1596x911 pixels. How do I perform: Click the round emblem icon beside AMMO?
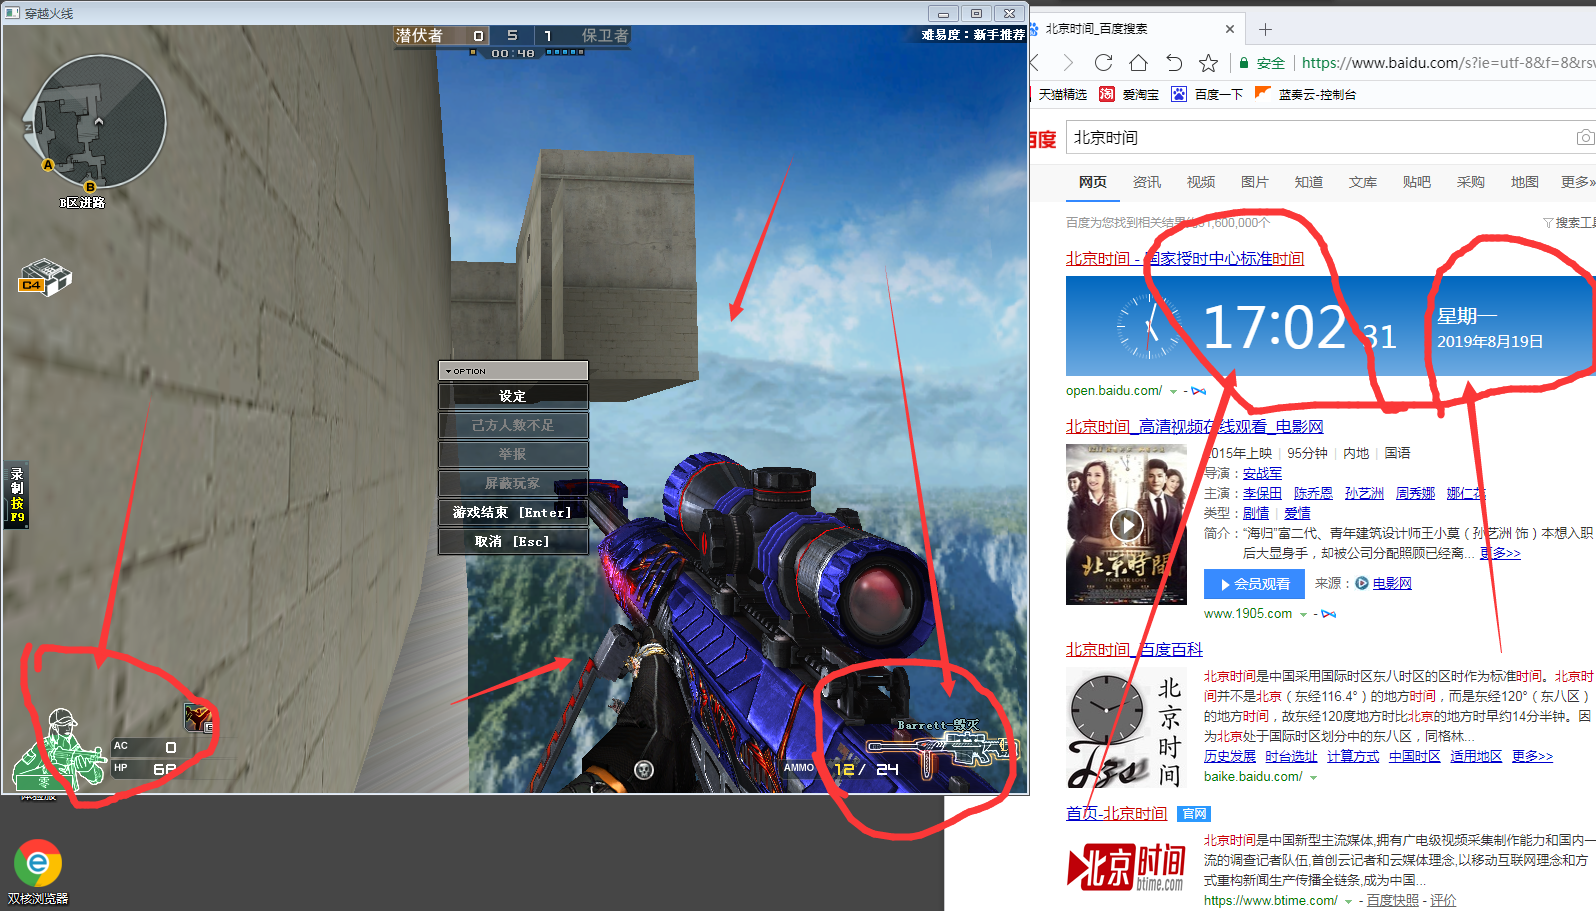644,769
